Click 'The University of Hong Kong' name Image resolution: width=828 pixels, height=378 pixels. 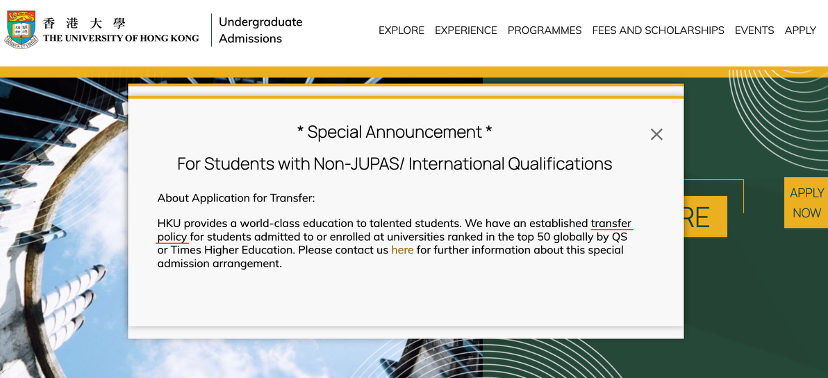(121, 38)
